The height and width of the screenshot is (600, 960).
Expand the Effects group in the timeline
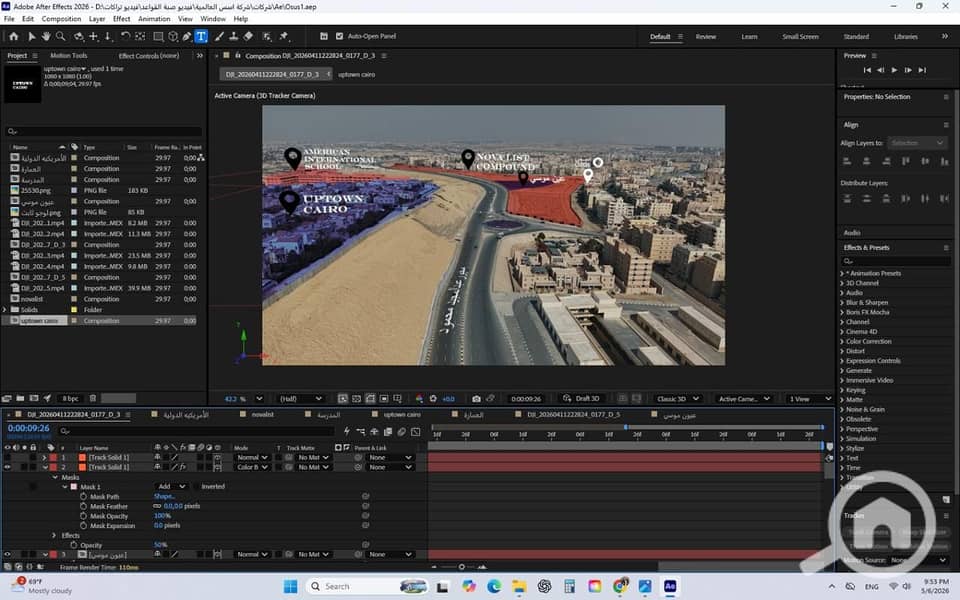pos(54,536)
